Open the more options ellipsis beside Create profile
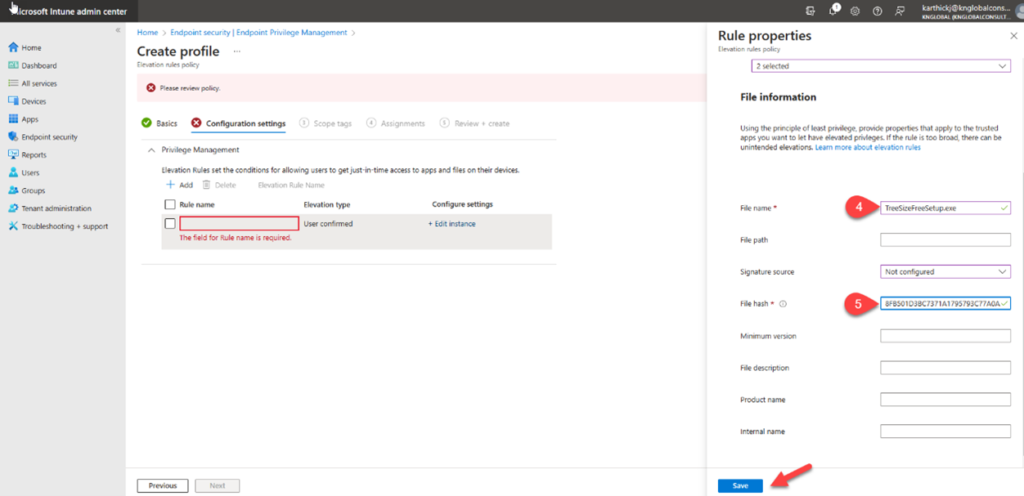The height and width of the screenshot is (496, 1024). pos(237,52)
